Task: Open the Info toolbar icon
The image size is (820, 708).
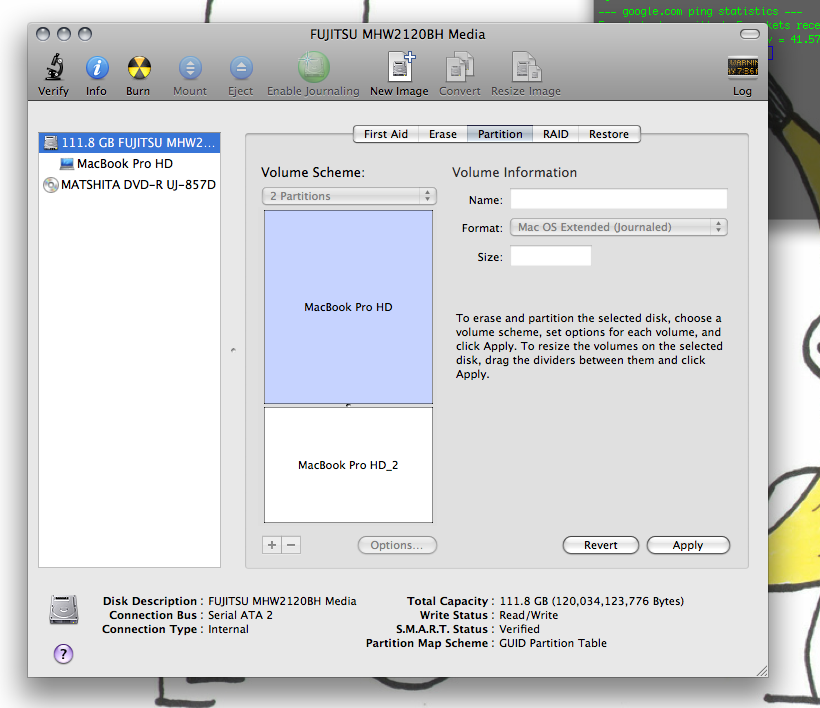Action: pyautogui.click(x=97, y=67)
